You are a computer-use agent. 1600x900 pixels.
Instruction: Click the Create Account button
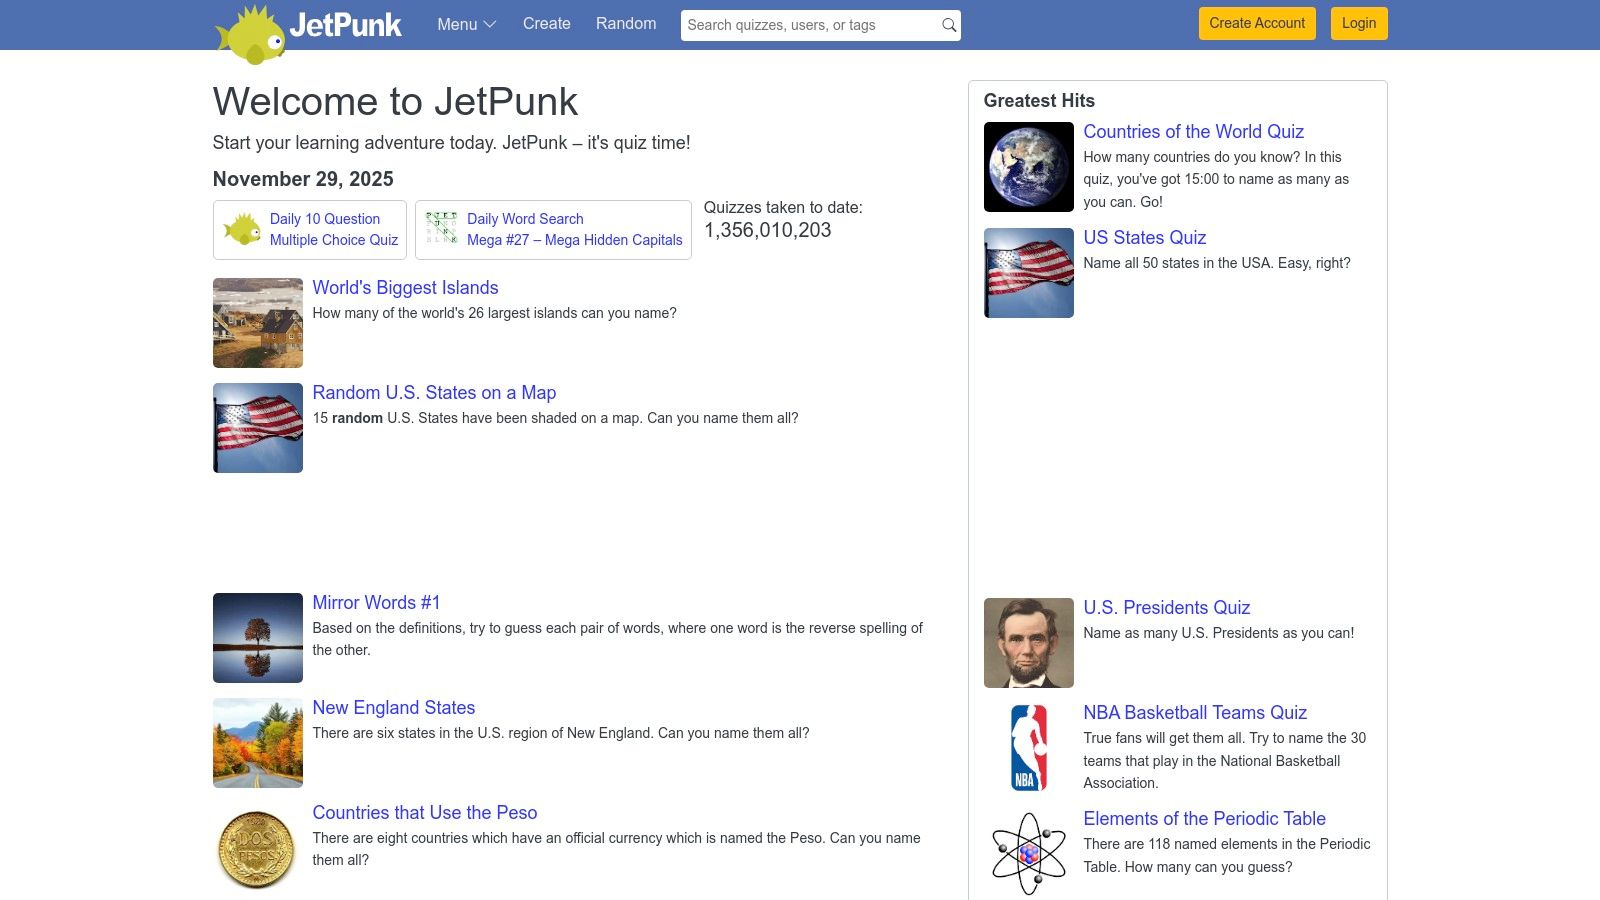pos(1256,23)
